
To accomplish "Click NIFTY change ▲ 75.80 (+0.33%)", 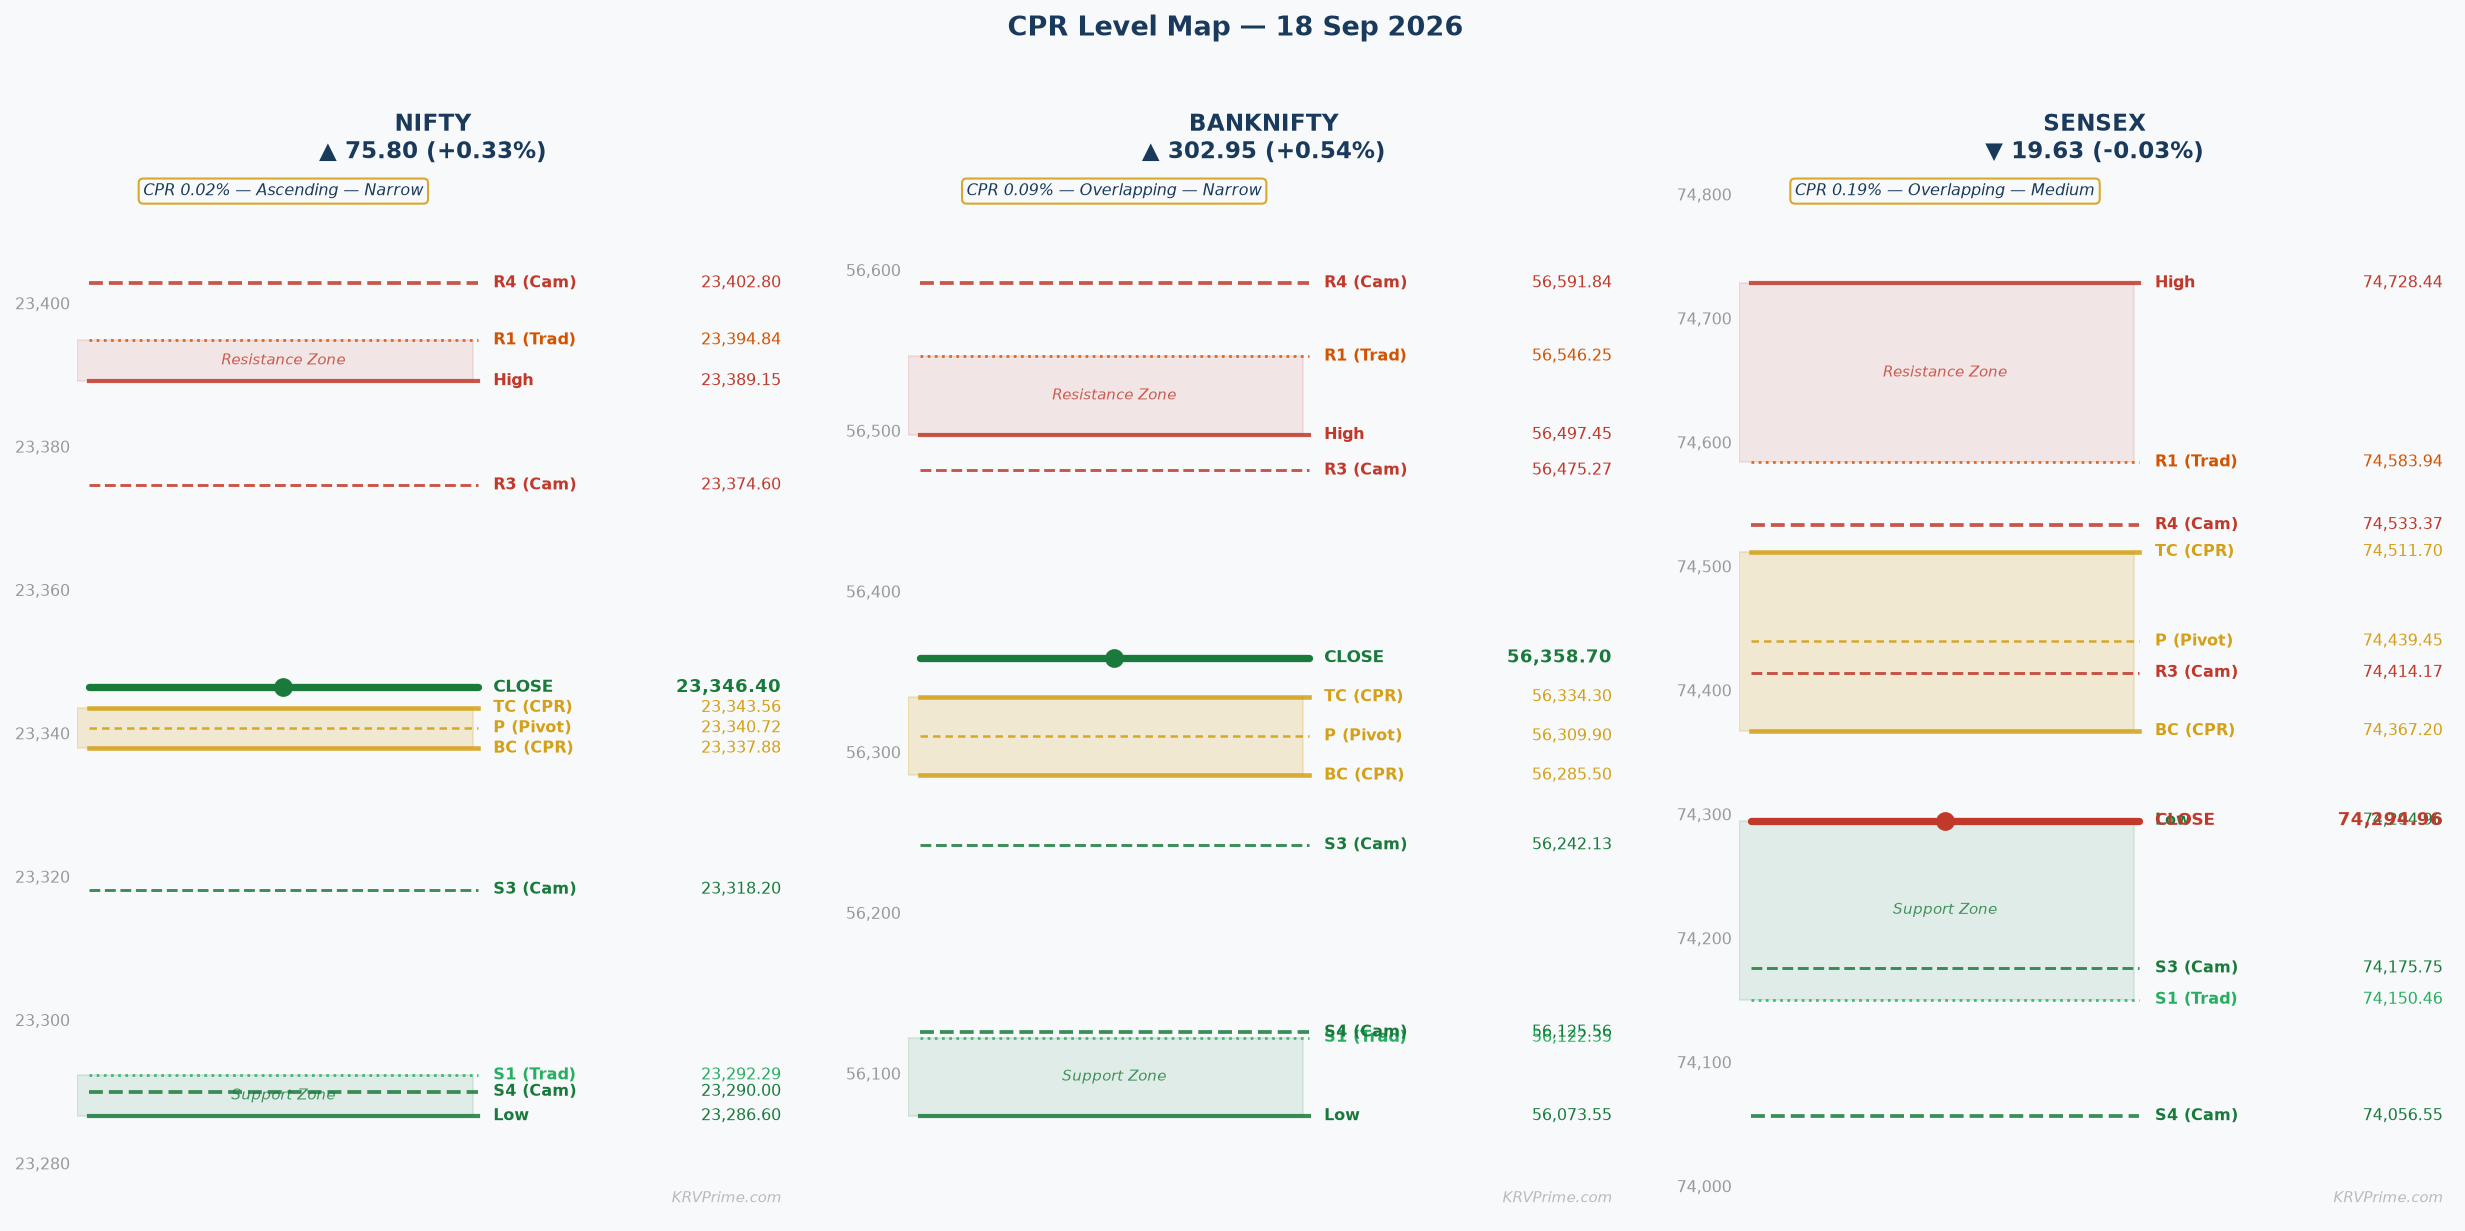I will [433, 152].
